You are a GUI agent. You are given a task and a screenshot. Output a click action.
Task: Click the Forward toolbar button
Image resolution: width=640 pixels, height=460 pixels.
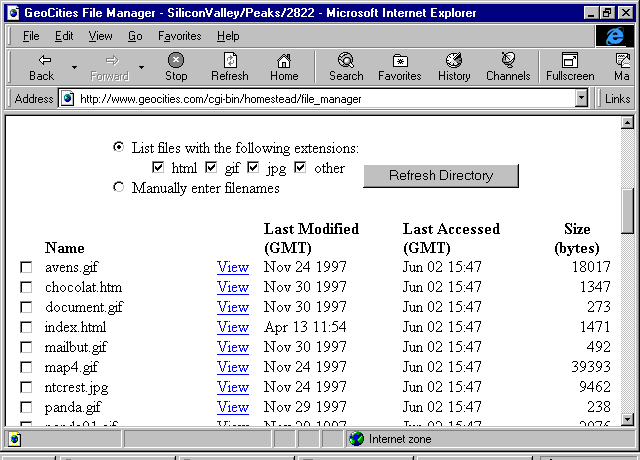point(109,67)
